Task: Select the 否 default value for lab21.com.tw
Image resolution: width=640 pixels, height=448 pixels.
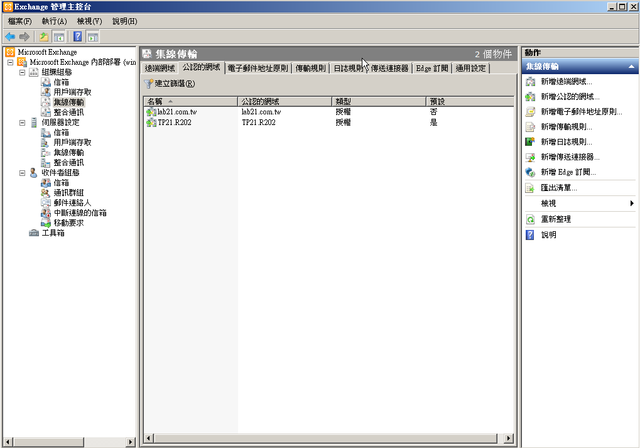Action: click(433, 112)
